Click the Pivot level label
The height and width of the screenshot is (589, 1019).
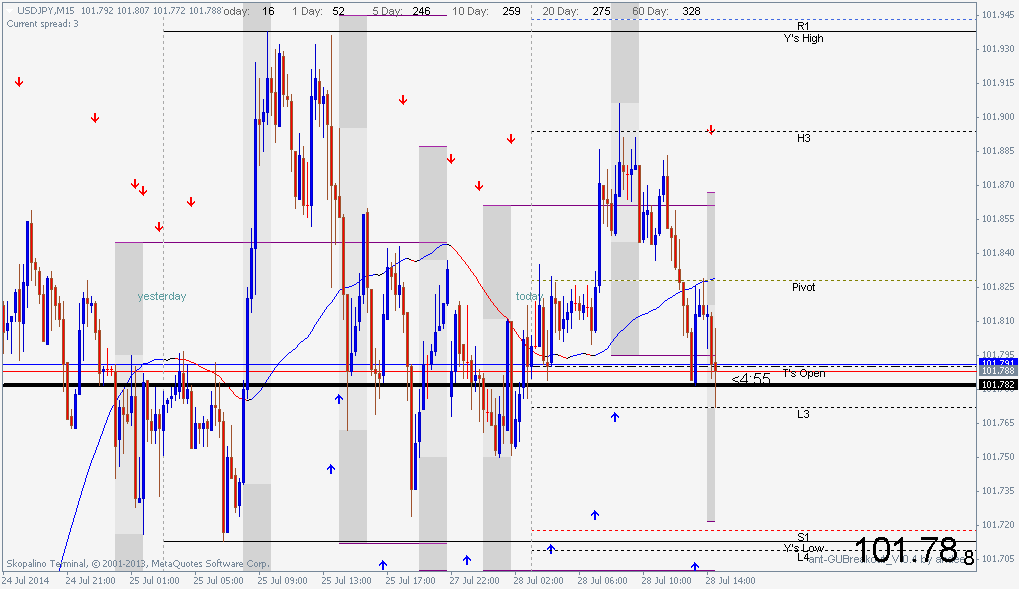coord(803,287)
